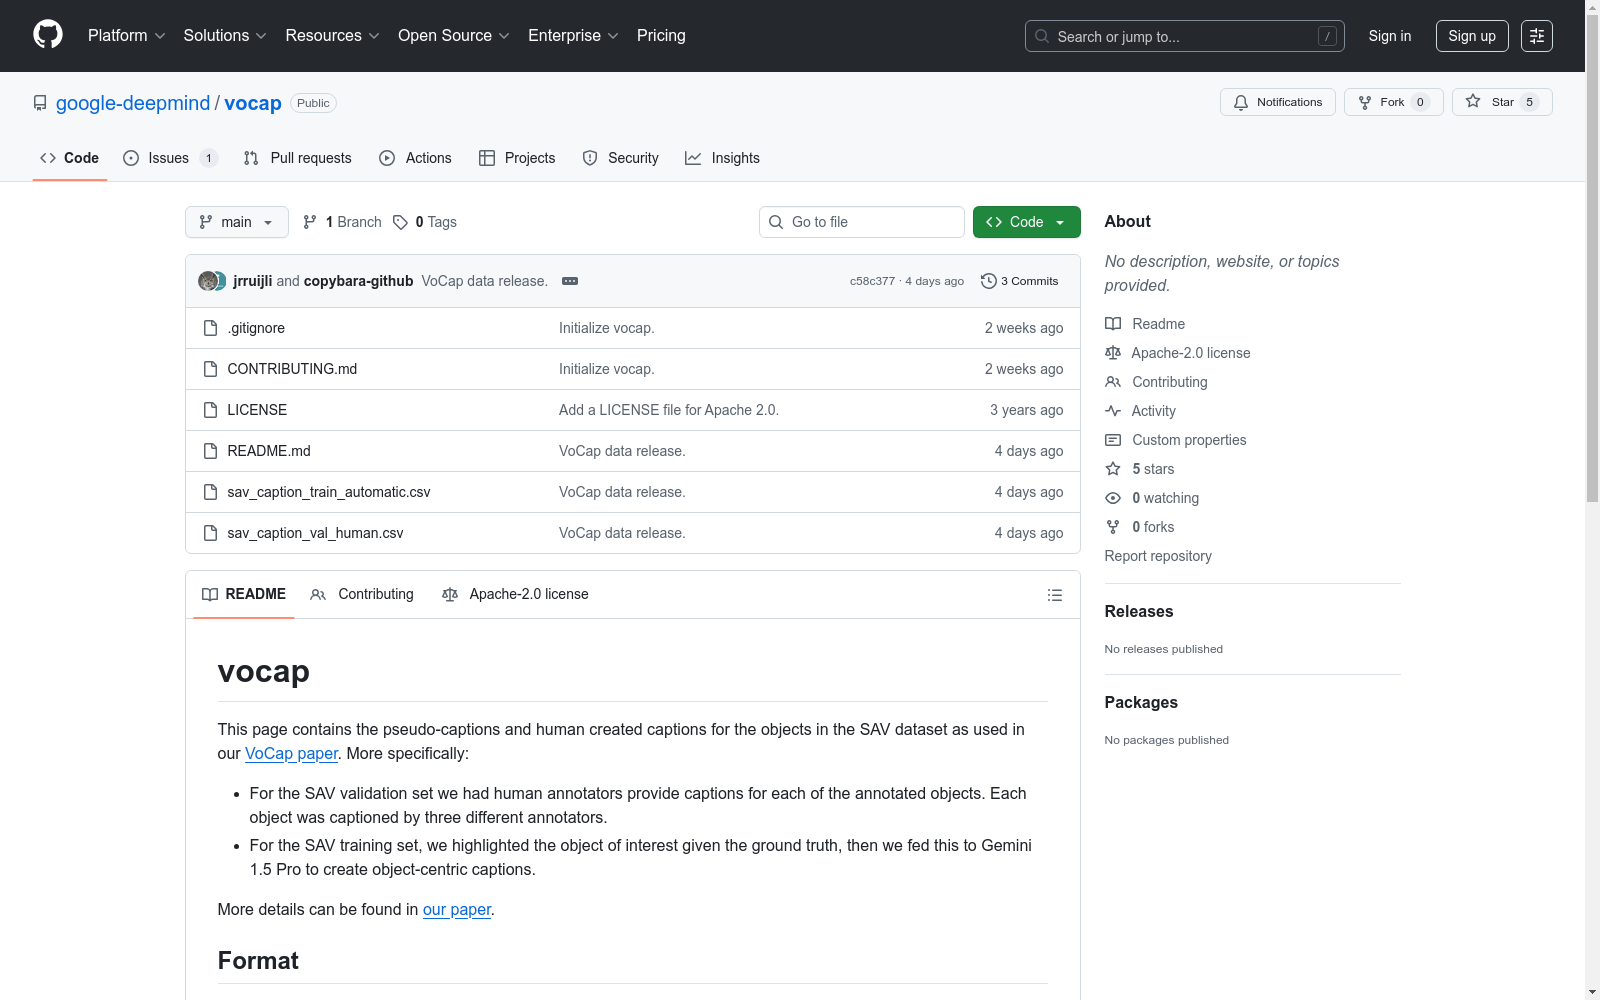This screenshot has width=1600, height=1000.
Task: Click the c58c377 commit hash
Action: pos(872,281)
